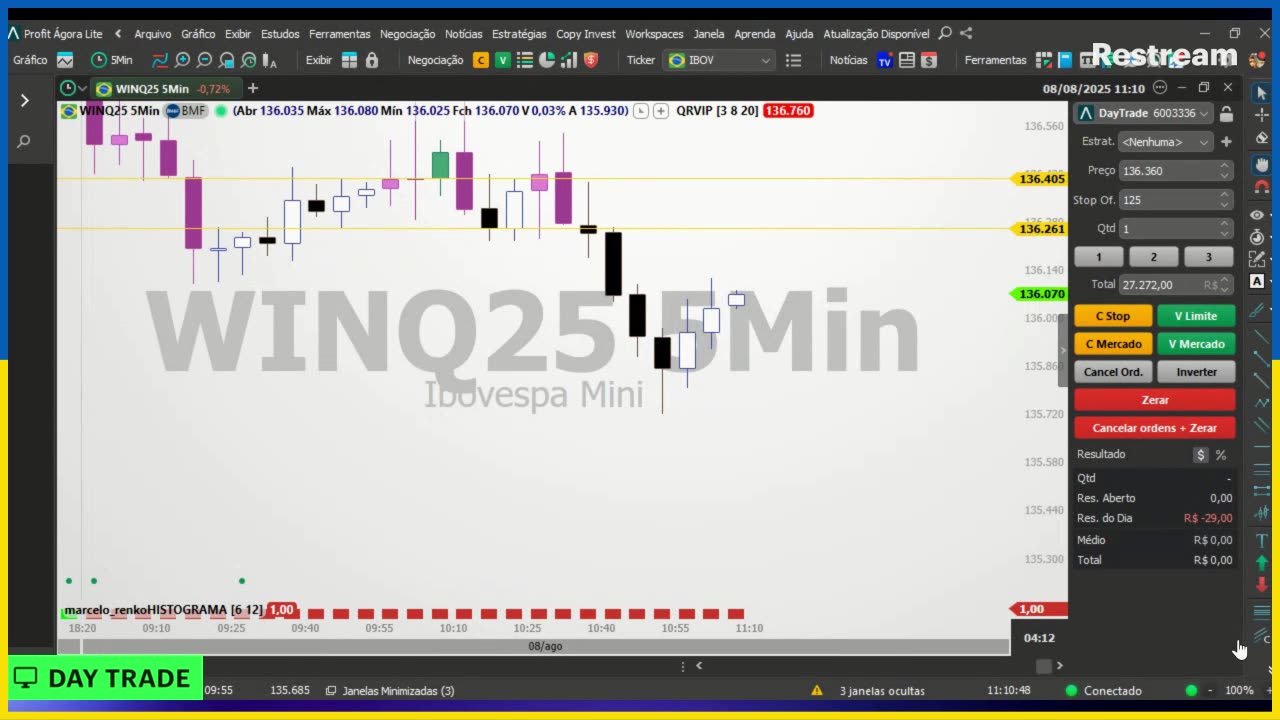
Task: Click the share icon in the menu bar
Action: tap(966, 33)
